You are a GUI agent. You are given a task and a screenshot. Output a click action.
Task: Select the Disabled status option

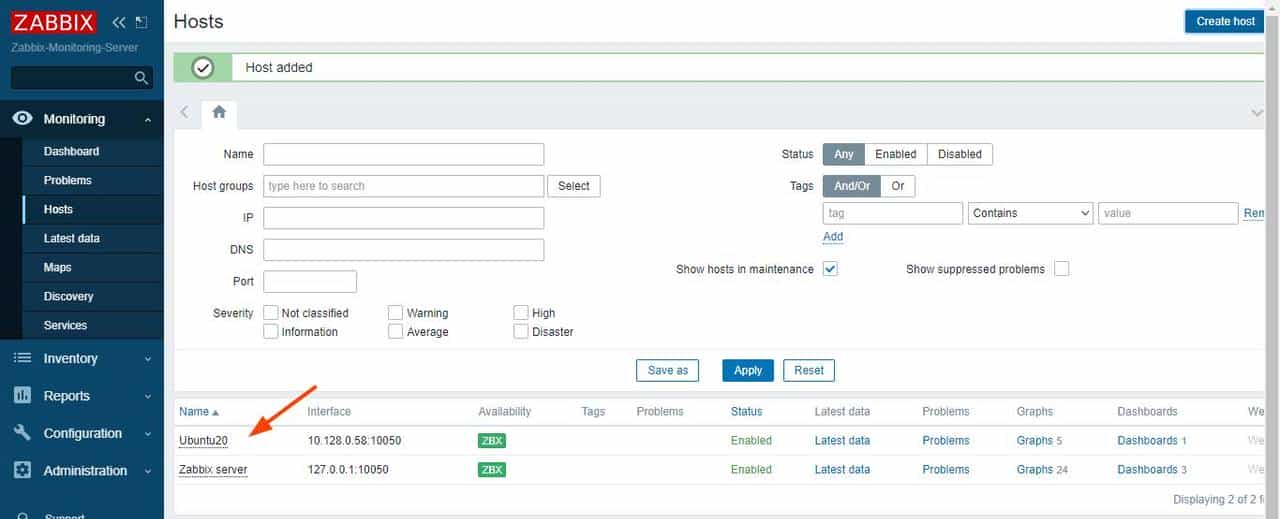tap(960, 154)
